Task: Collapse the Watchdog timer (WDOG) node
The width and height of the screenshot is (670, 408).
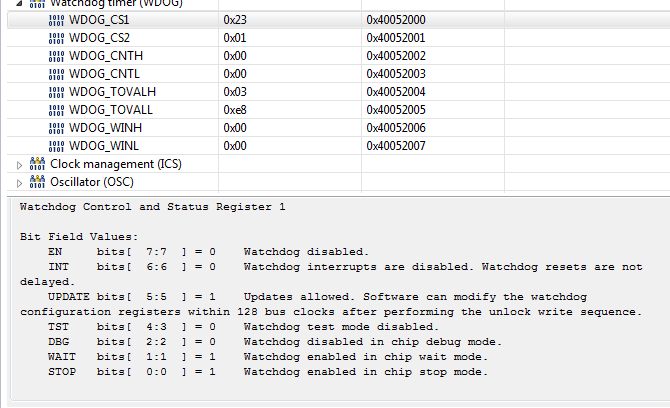Action: 20,3
